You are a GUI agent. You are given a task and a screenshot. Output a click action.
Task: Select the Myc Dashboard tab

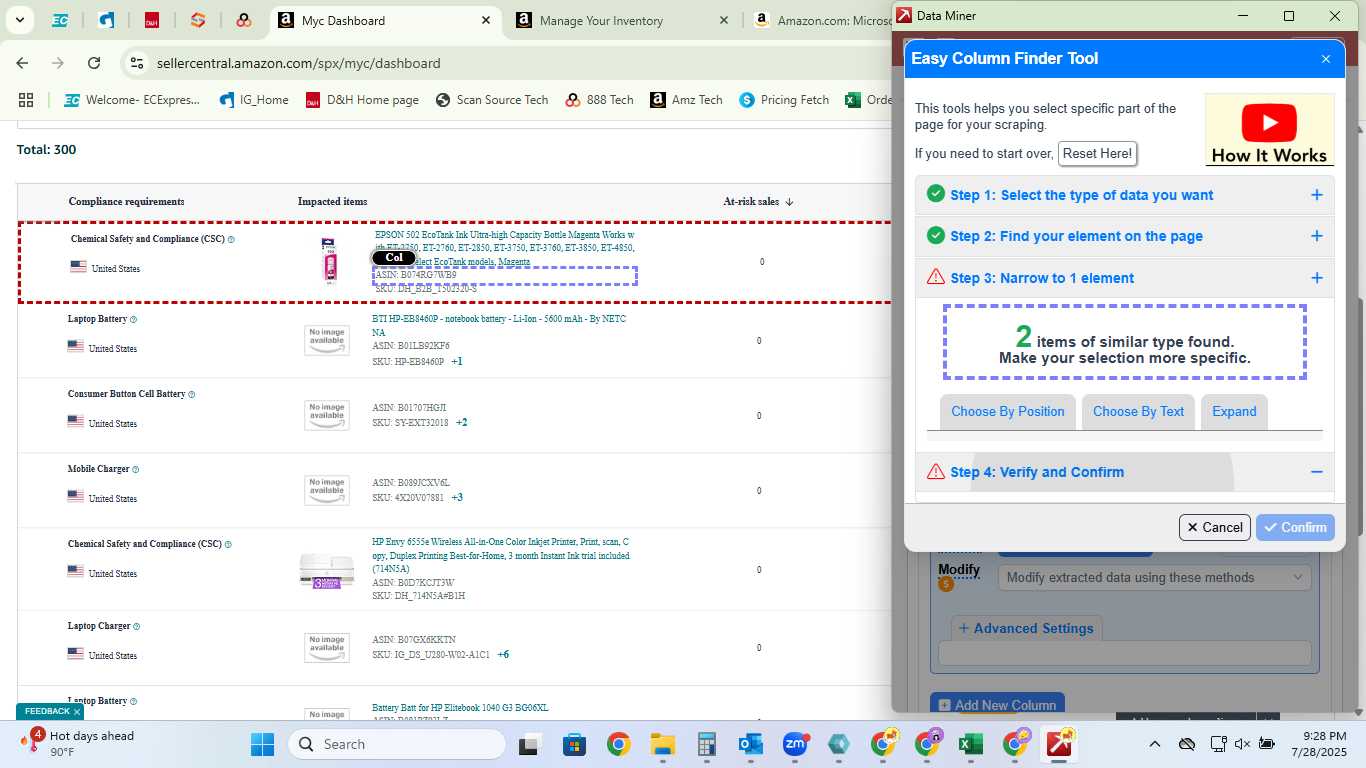[x=343, y=20]
